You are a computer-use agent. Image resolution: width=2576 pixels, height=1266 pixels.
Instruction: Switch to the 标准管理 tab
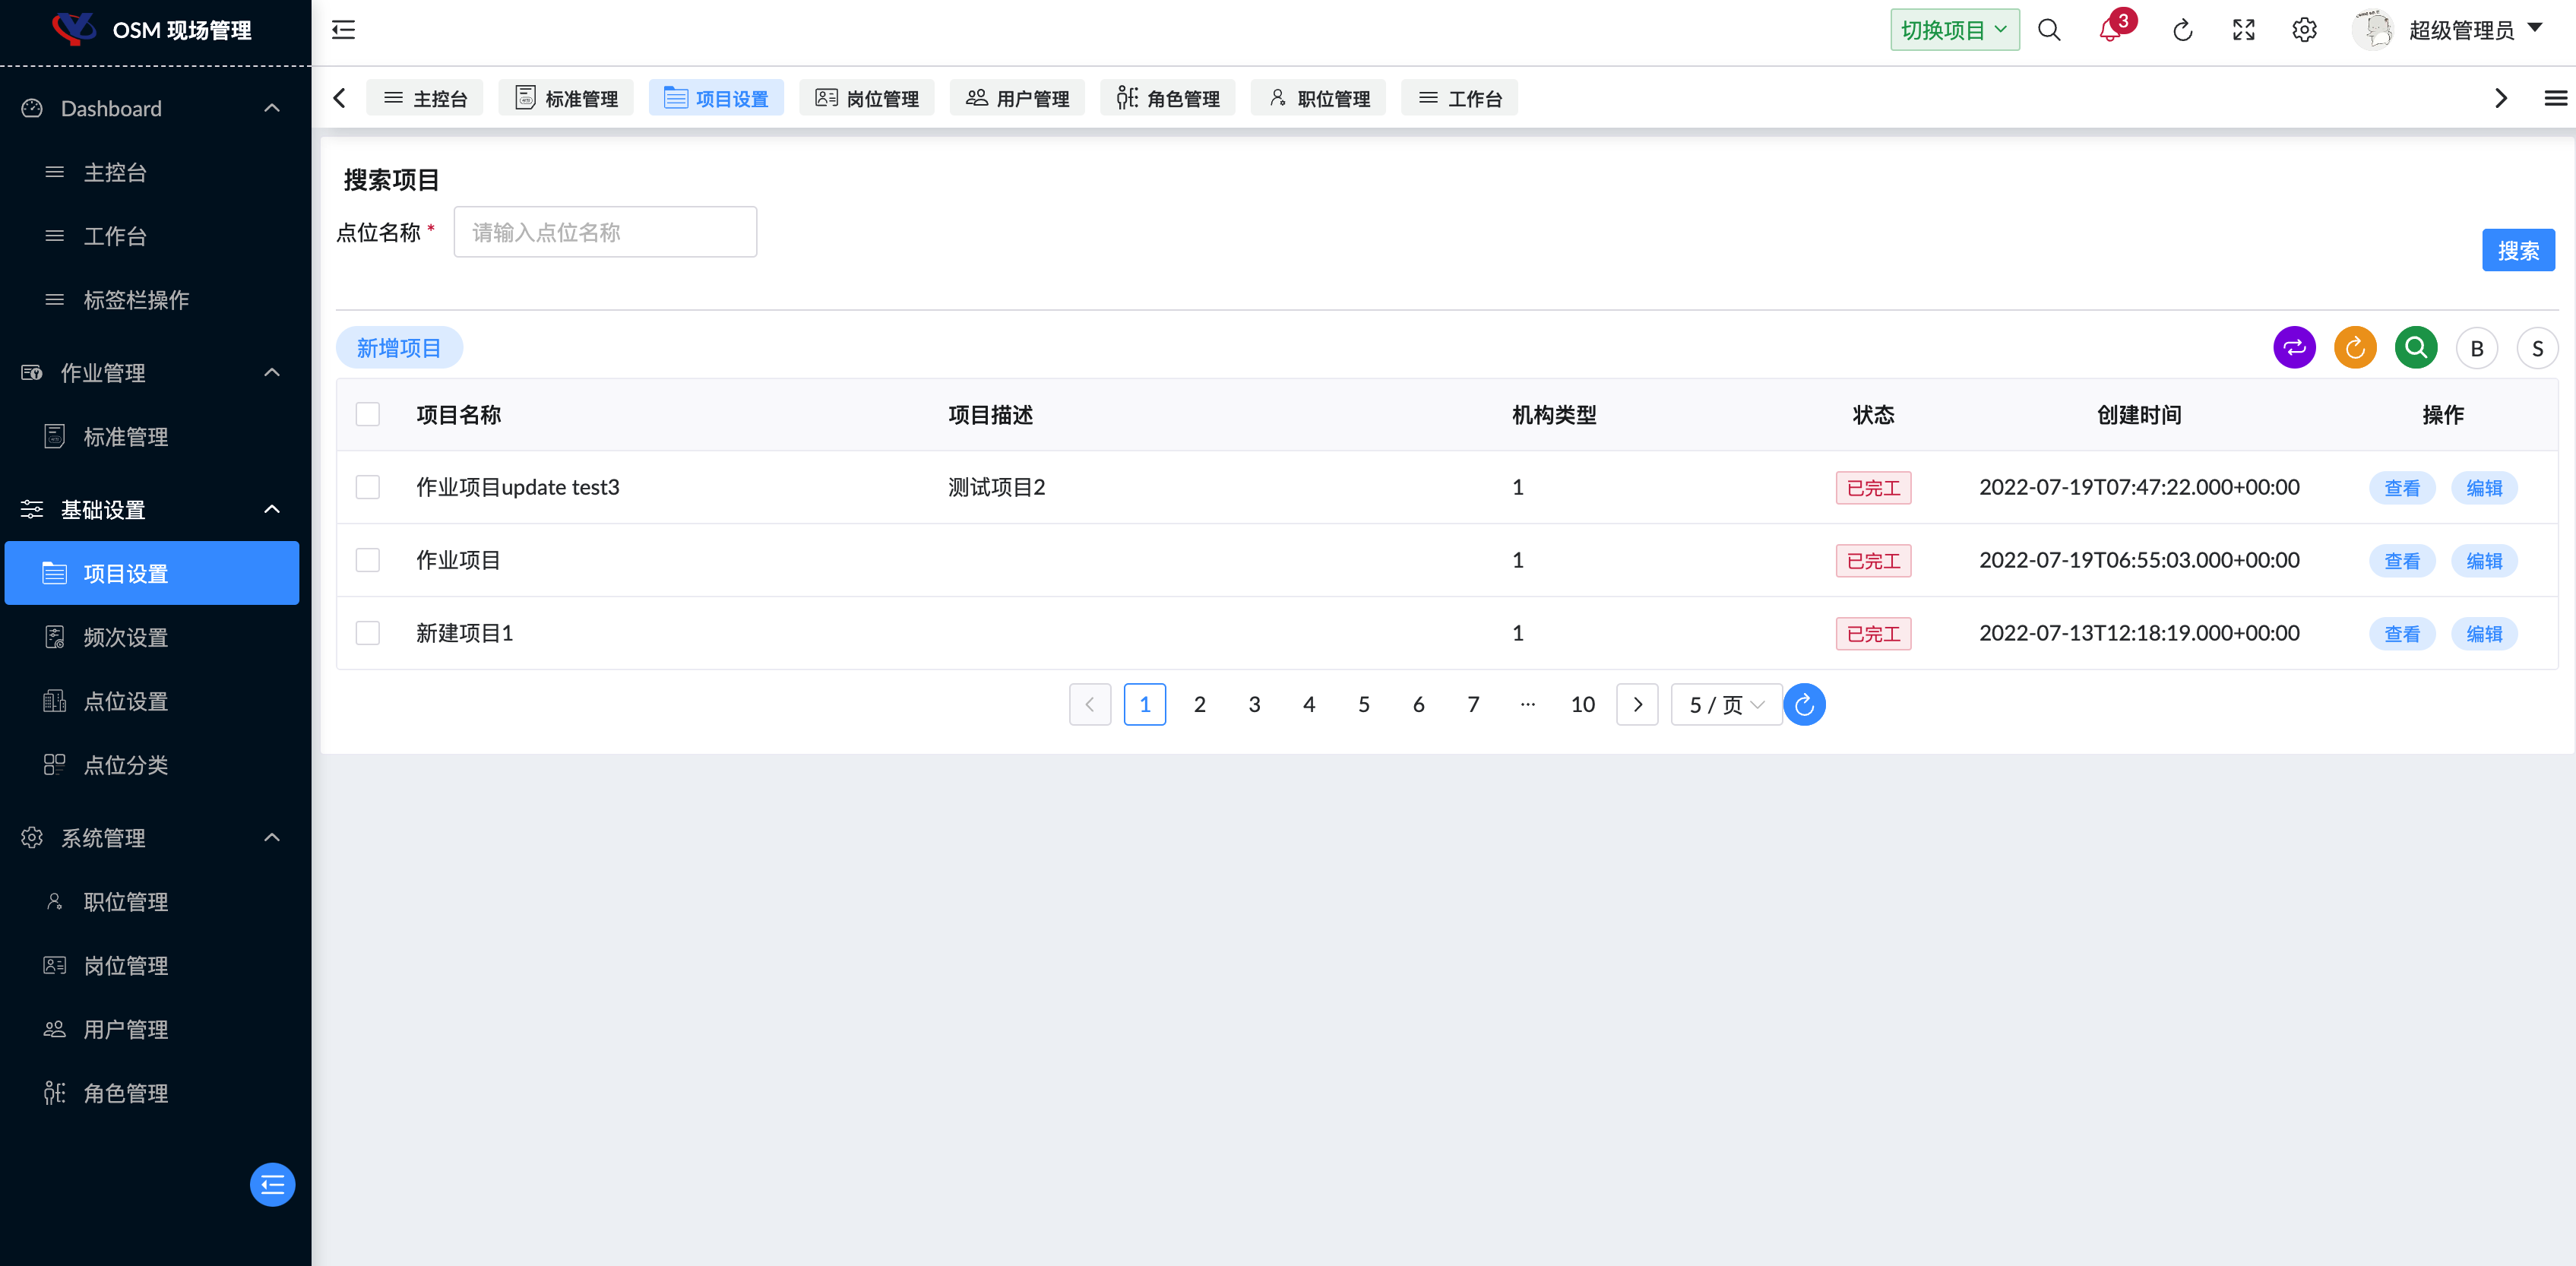coord(566,98)
